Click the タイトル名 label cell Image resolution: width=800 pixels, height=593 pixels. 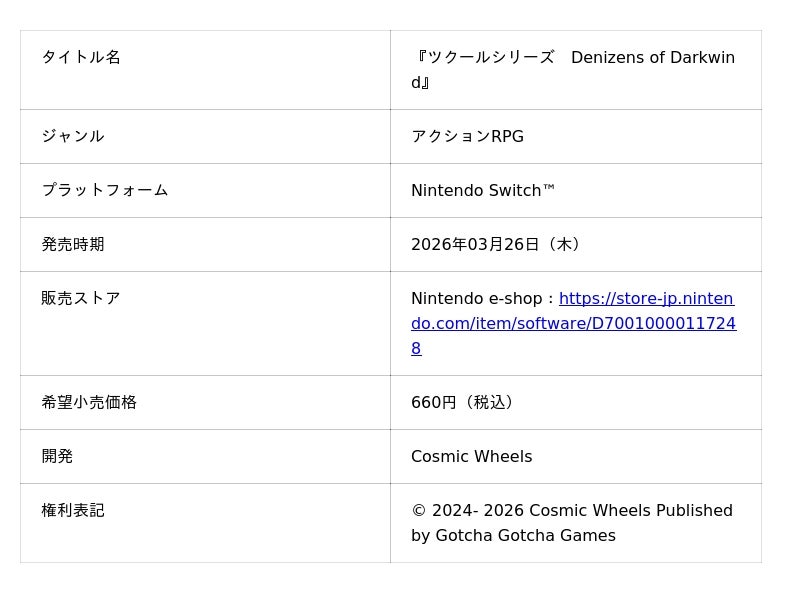click(x=81, y=57)
